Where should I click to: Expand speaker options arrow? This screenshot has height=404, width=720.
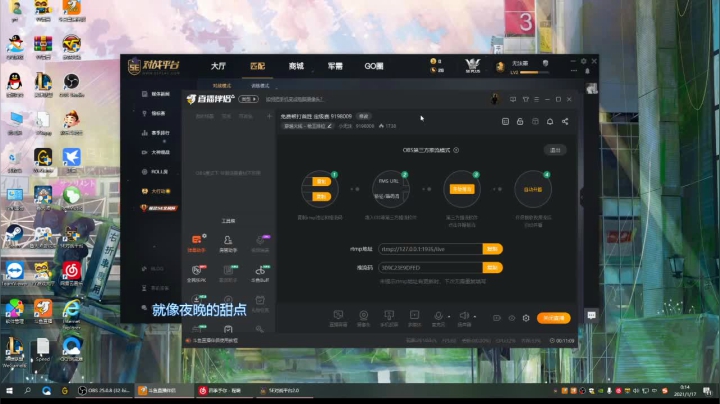(x=474, y=316)
